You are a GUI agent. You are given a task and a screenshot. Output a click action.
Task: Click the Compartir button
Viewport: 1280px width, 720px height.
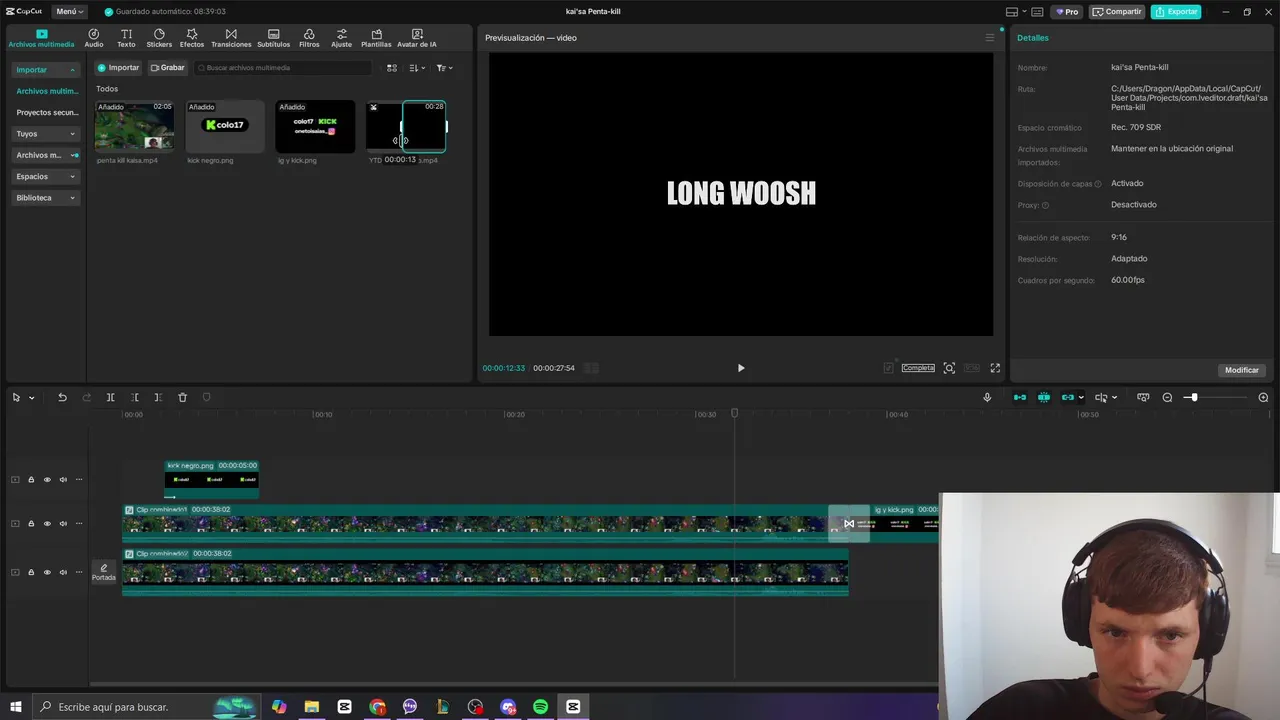[1117, 12]
